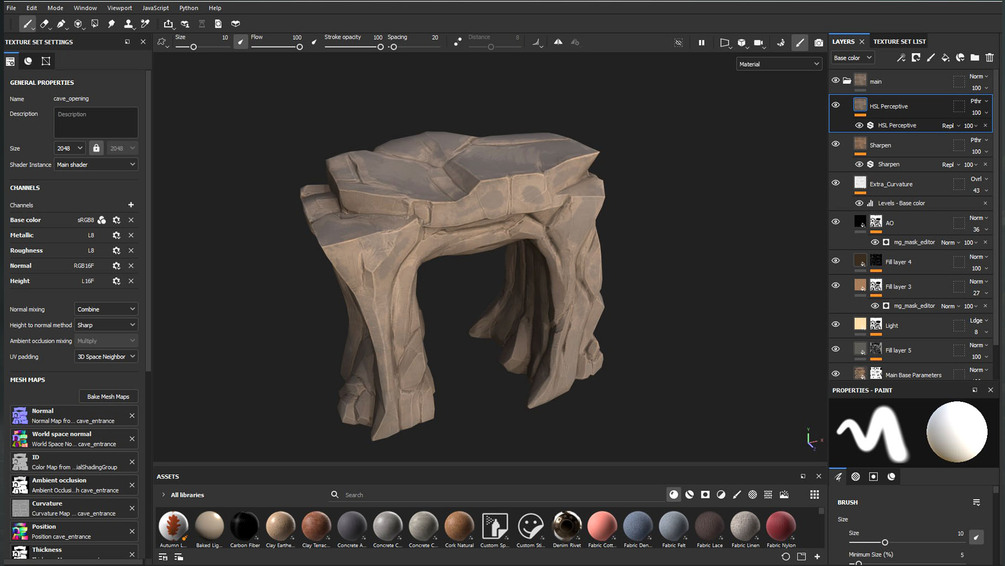Switch assets view to grid icon
1005x566 pixels.
click(815, 495)
